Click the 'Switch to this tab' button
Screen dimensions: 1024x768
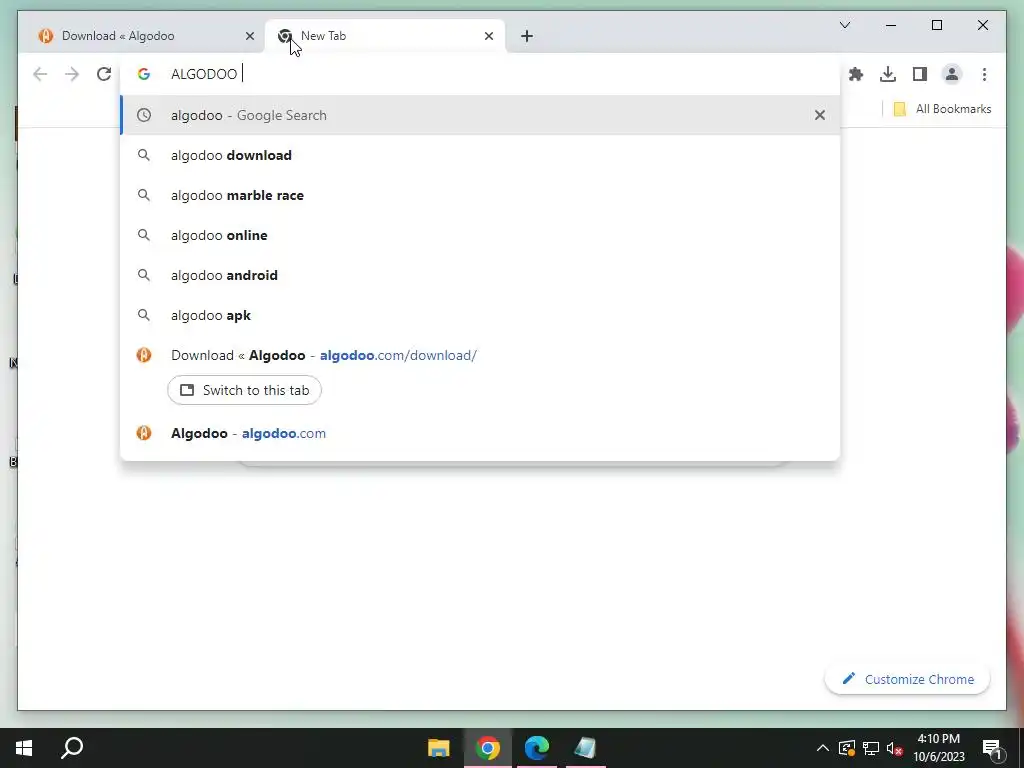[x=244, y=390]
